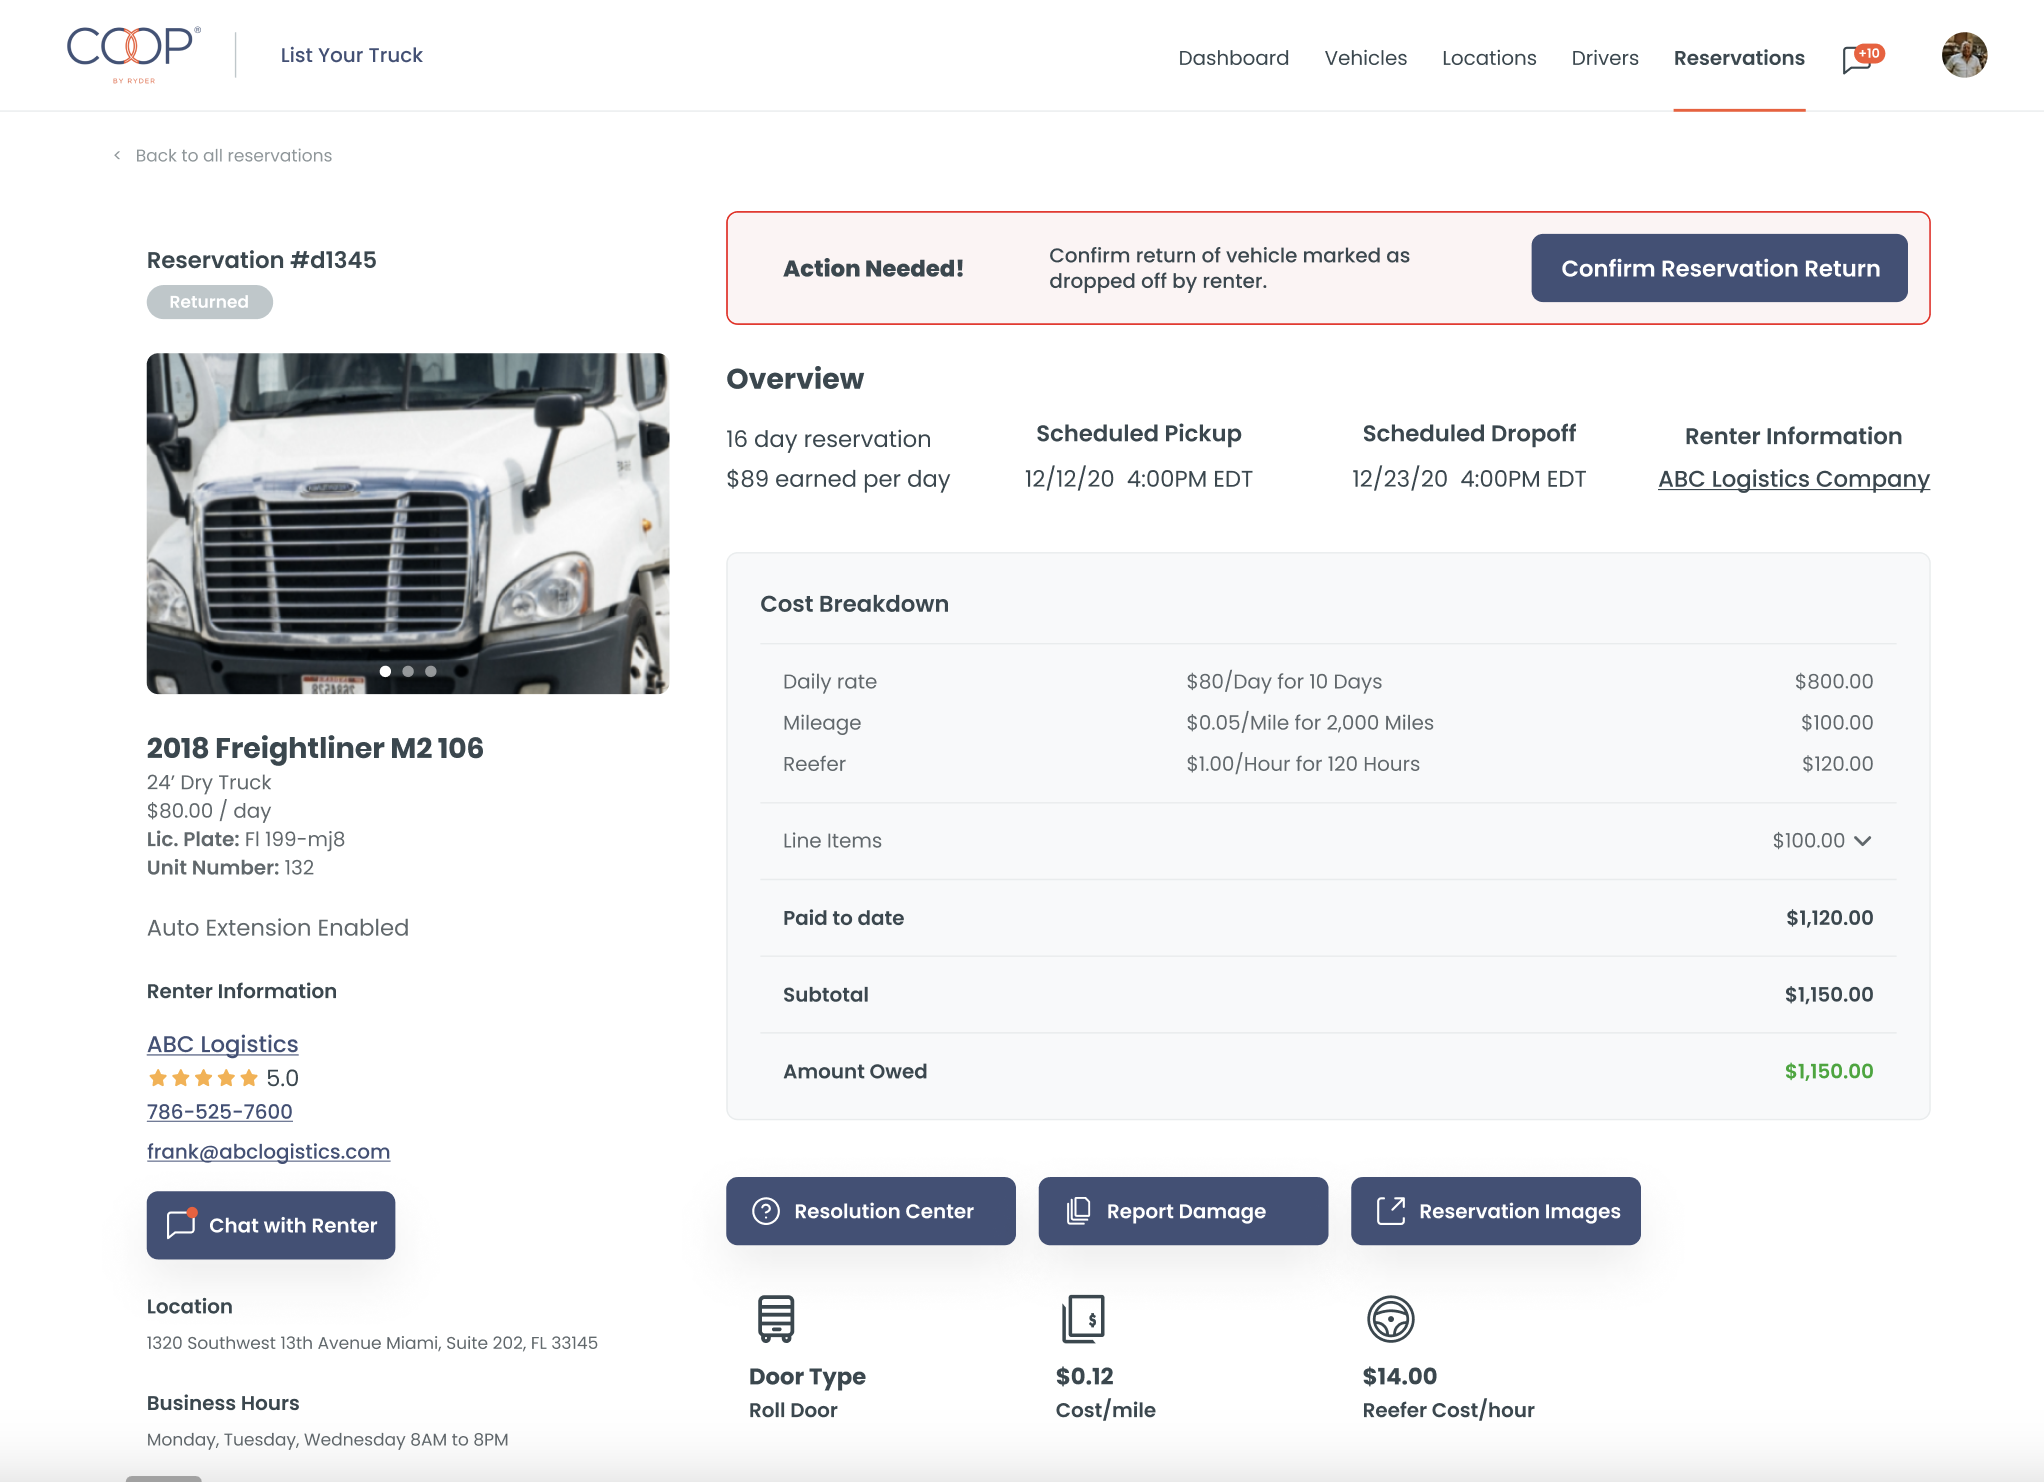Viewport: 2044px width, 1482px height.
Task: Click the five-star rating for ABC Logistics
Action: pyautogui.click(x=203, y=1078)
